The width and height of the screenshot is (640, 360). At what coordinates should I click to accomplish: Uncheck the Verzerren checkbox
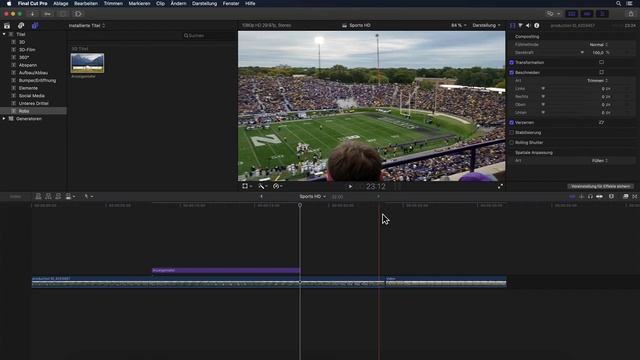(x=511, y=122)
